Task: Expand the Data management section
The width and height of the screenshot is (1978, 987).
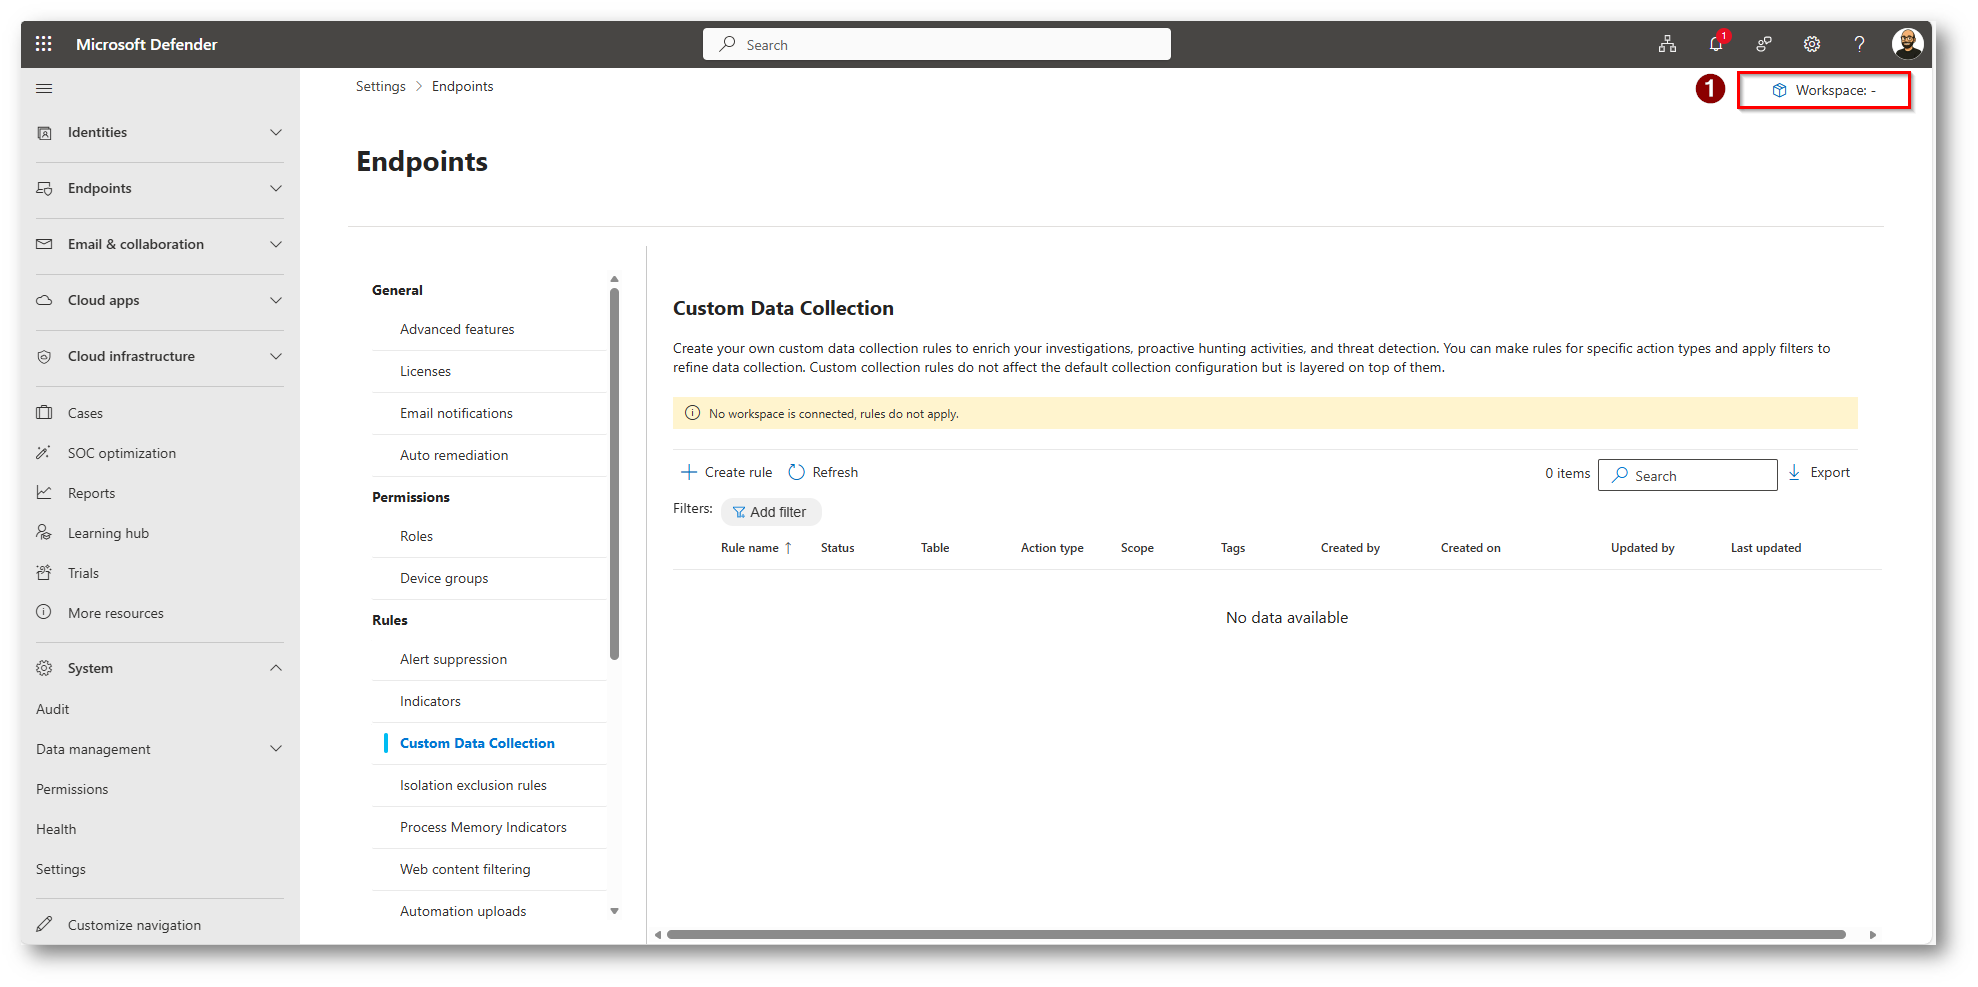Action: coord(275,749)
